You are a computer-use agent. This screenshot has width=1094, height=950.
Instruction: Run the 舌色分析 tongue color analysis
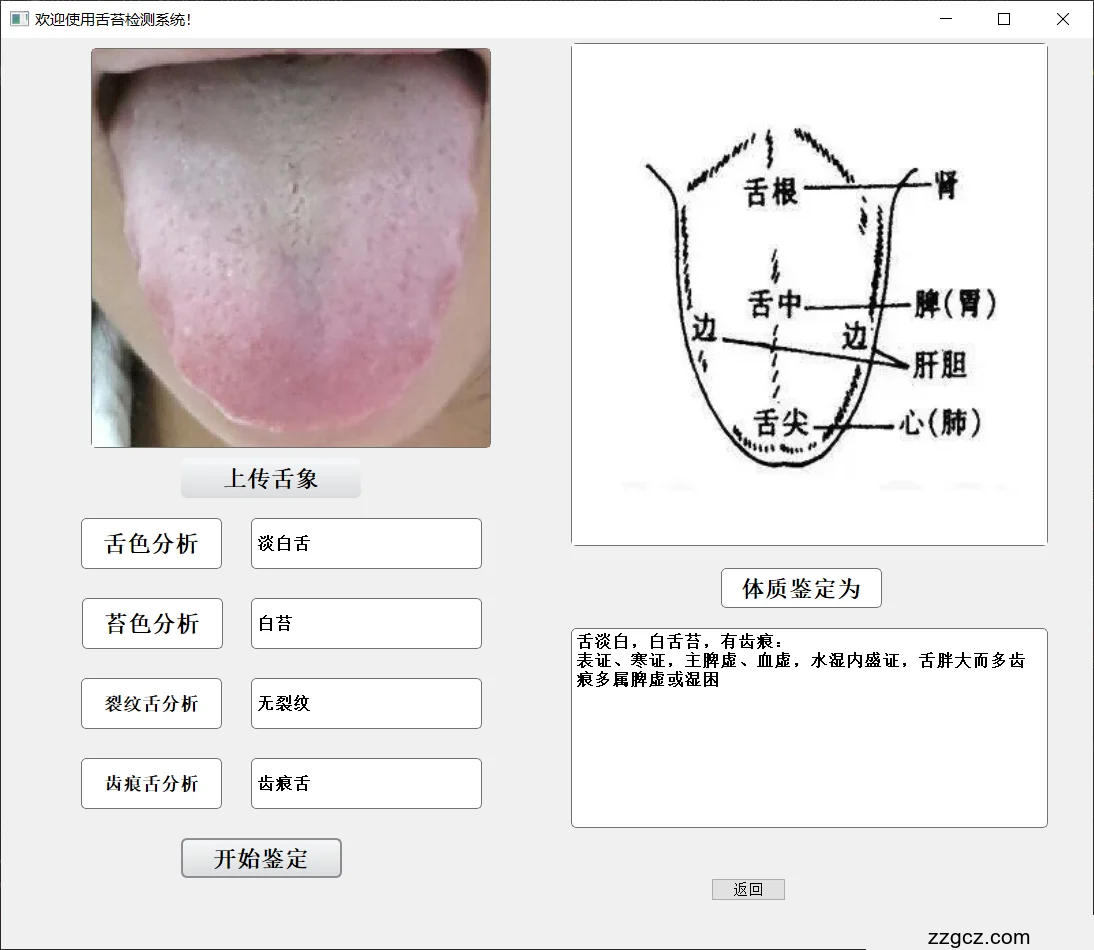[151, 544]
